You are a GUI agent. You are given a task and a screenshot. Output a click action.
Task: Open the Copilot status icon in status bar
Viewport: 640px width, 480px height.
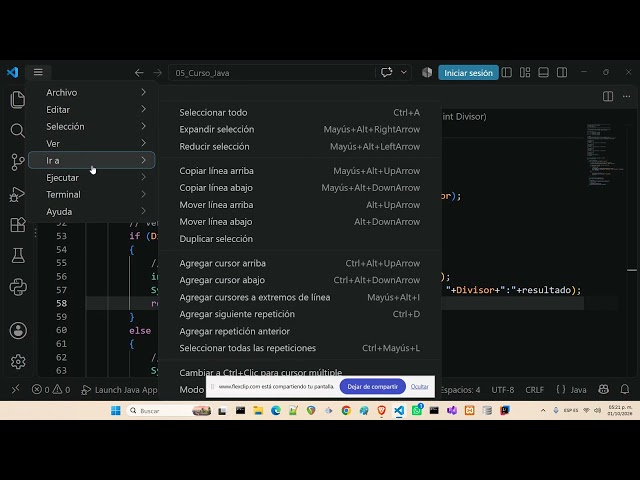tap(603, 389)
